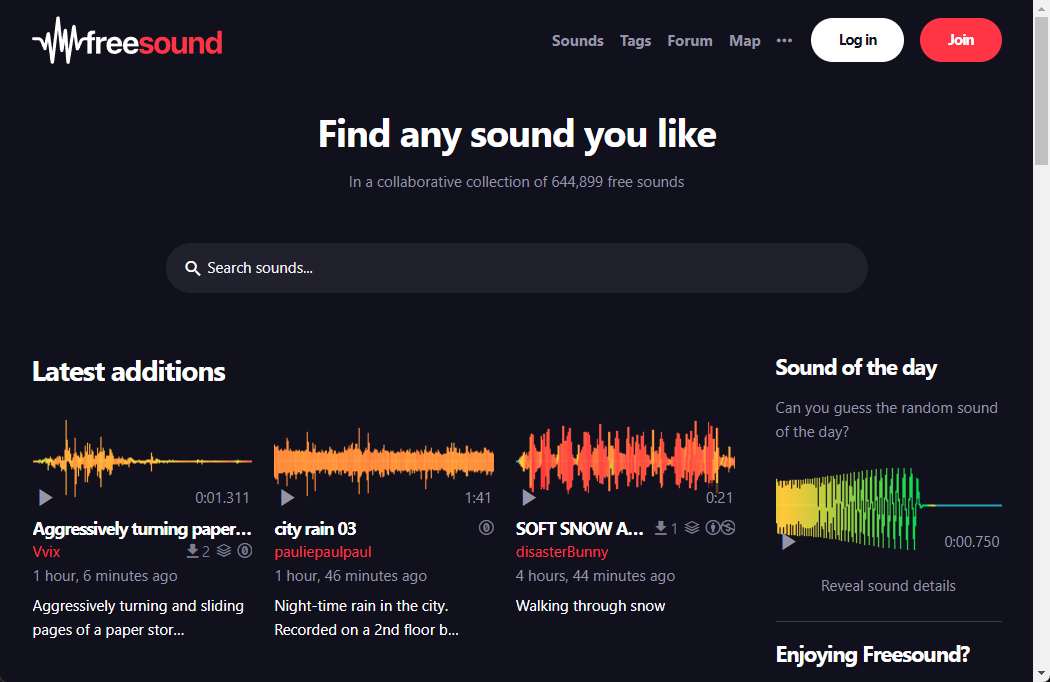
Task: Open the ••• more options menu
Action: click(784, 40)
